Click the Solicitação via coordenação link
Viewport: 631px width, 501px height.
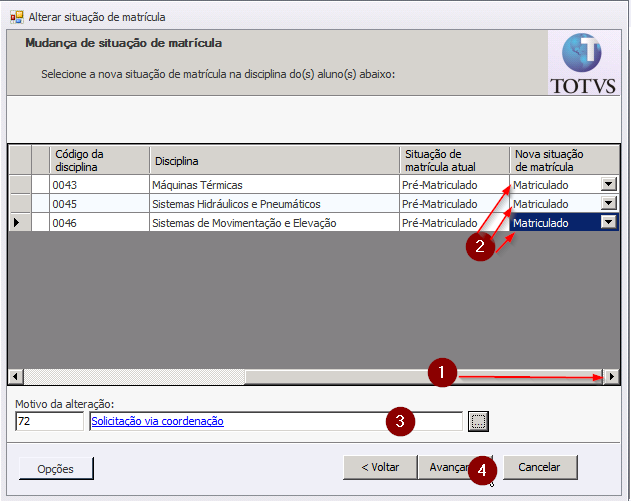click(157, 422)
